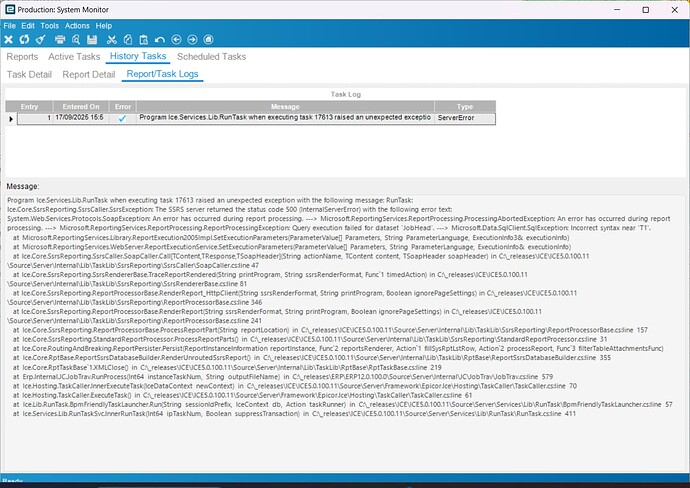690x488 pixels.
Task: Open the Edit menu
Action: pos(28,26)
